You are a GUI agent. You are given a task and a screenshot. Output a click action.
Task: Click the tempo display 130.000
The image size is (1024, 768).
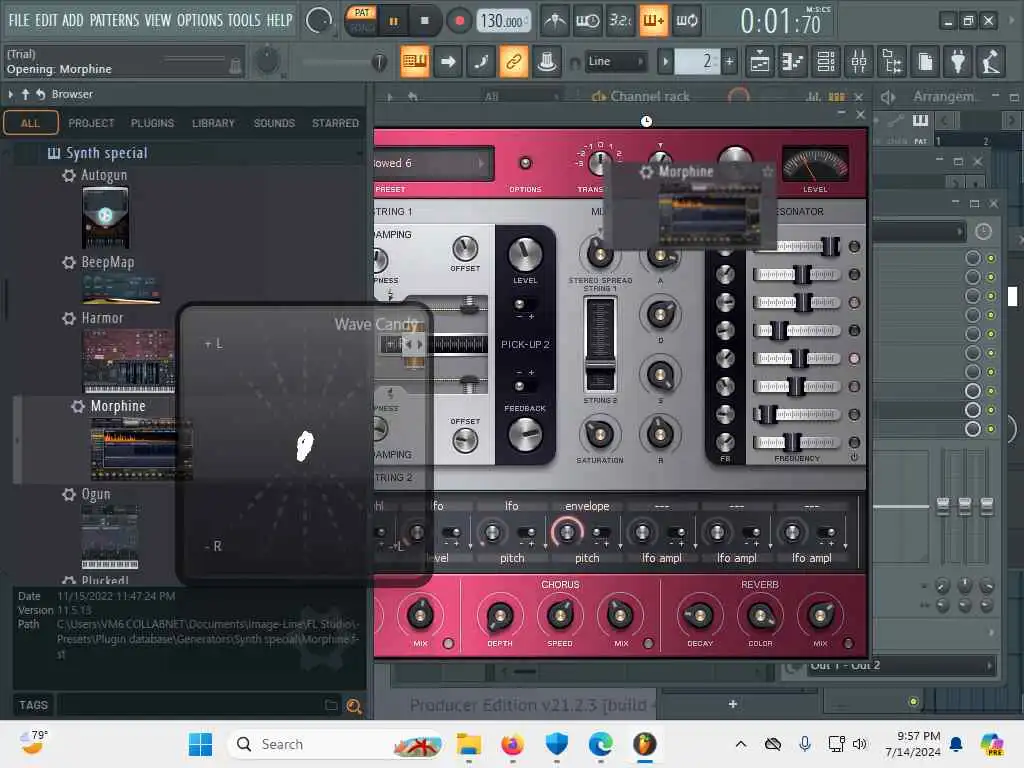click(502, 21)
